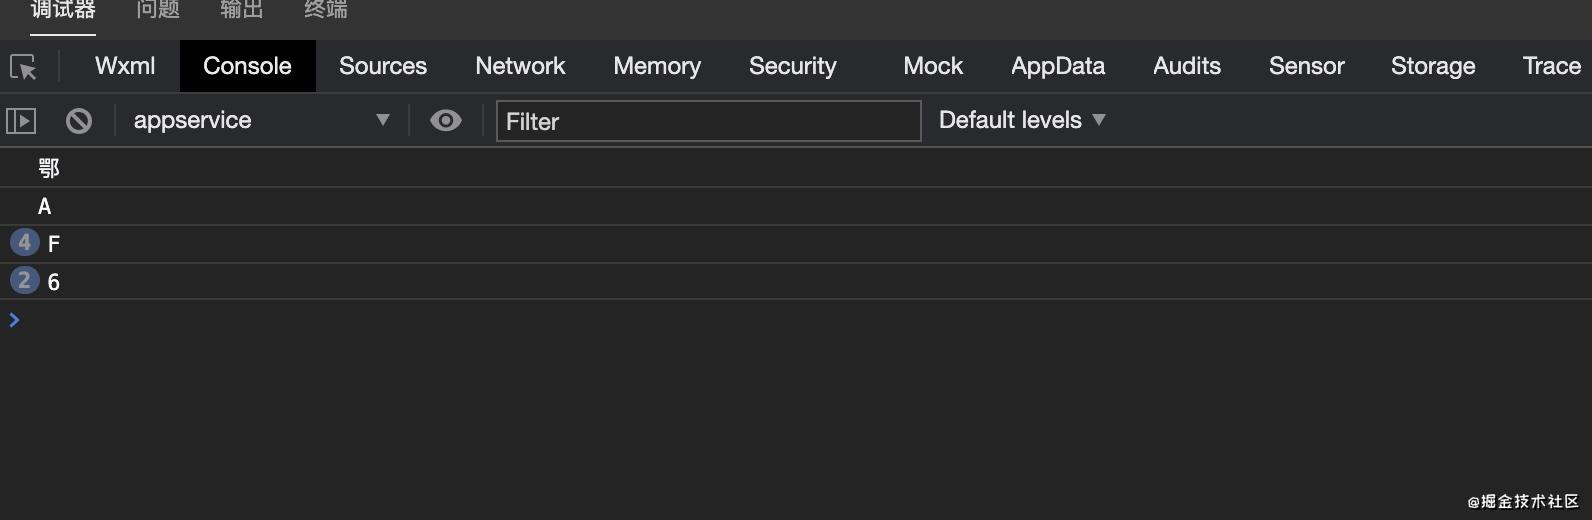The height and width of the screenshot is (520, 1592).
Task: Toggle the console sidebar panel icon
Action: 21,121
